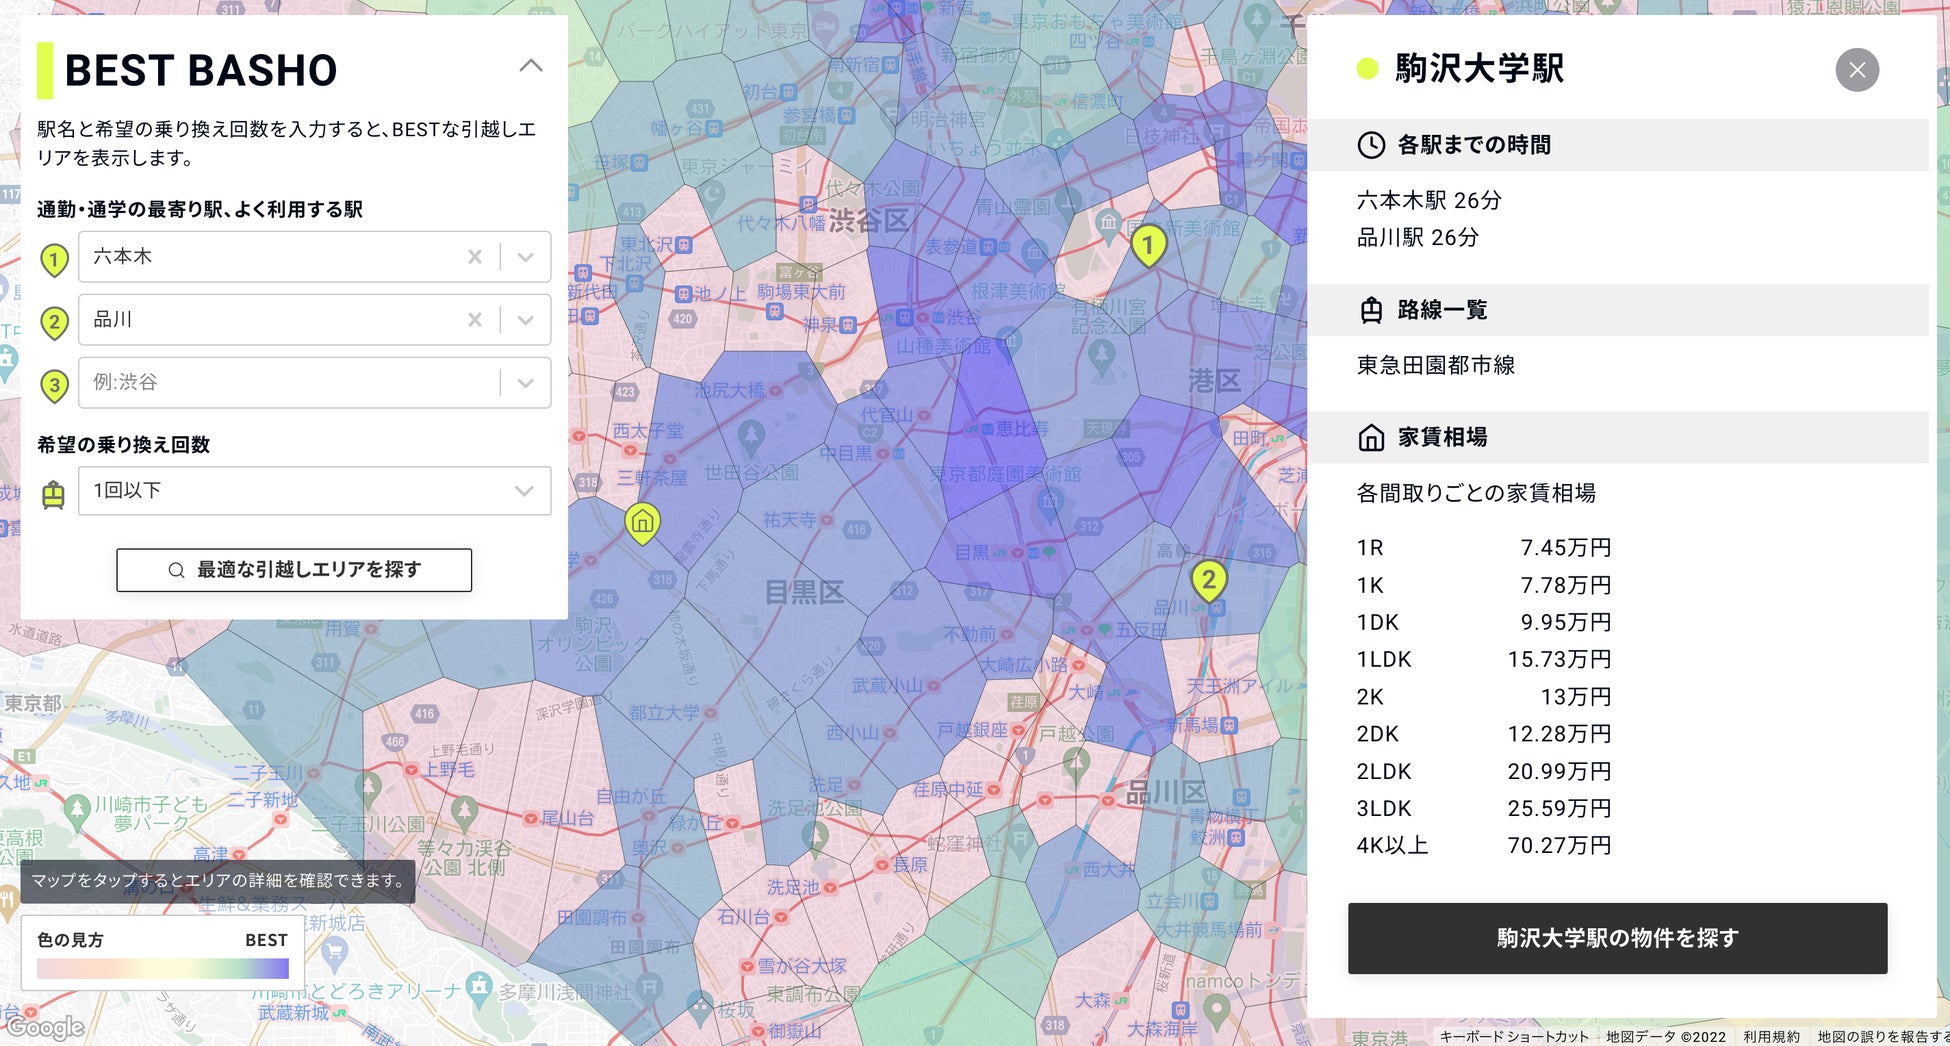
Task: Click map pin number 1 near Roppongi
Action: coord(1148,244)
